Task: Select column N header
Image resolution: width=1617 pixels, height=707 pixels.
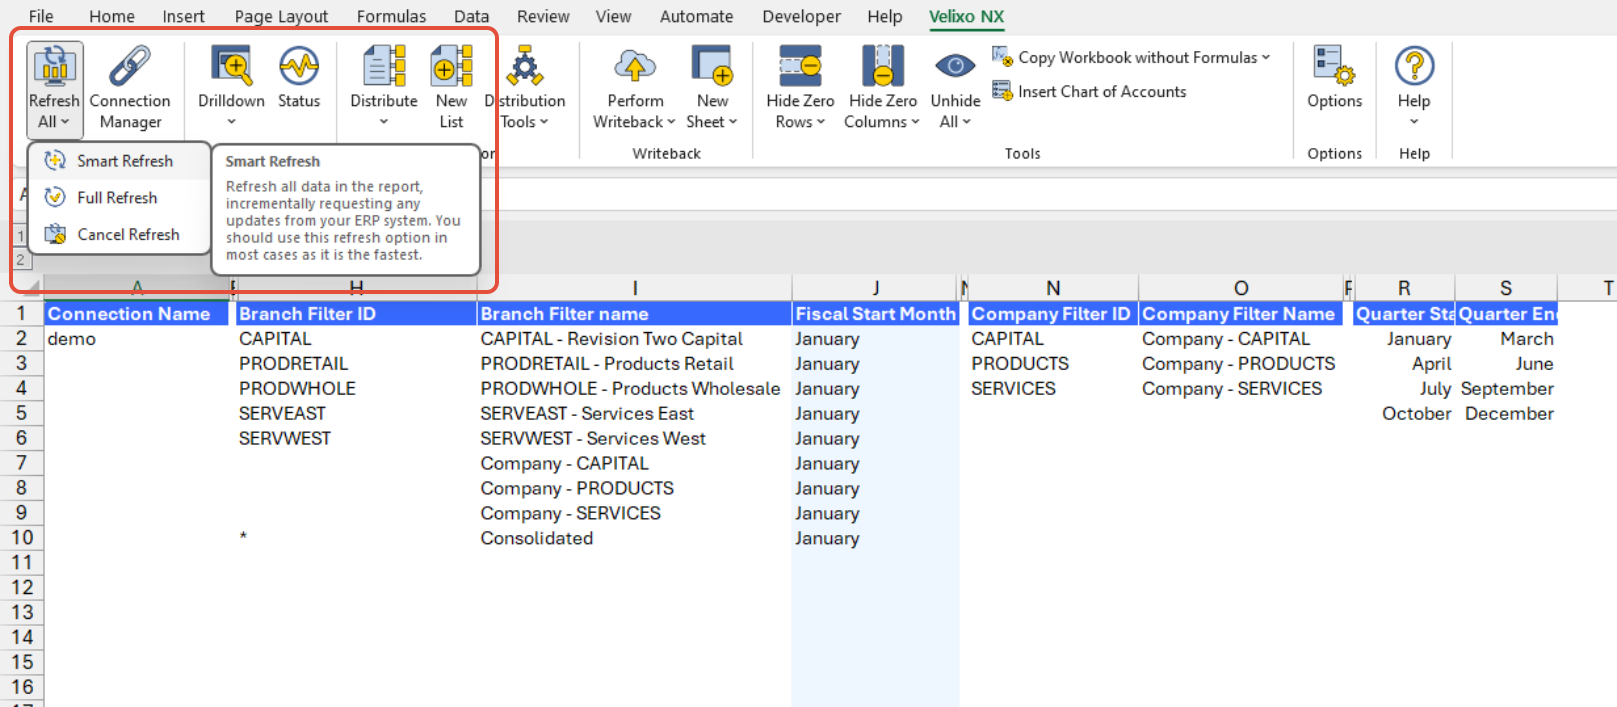Action: 1053,288
